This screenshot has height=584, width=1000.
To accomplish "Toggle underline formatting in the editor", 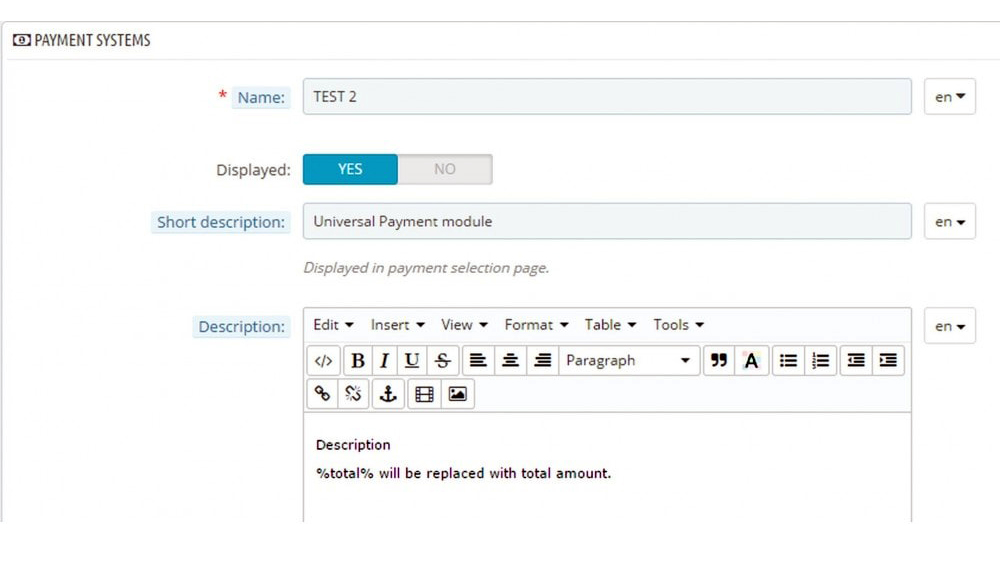I will tap(412, 361).
